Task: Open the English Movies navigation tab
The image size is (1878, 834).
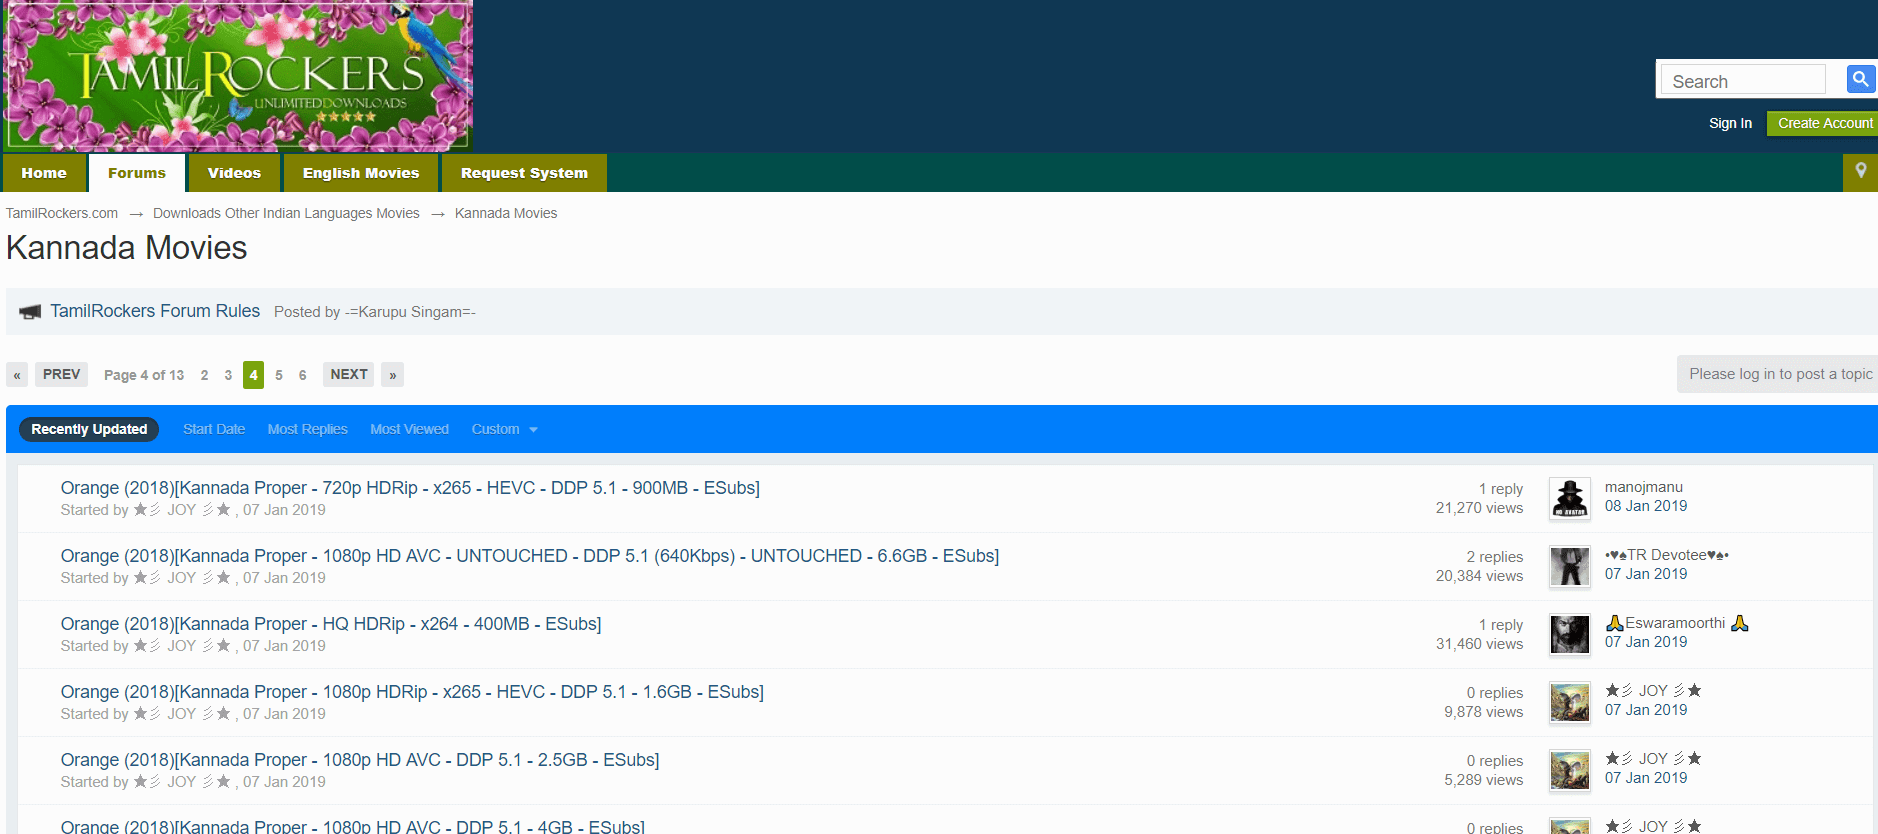Action: click(x=361, y=173)
